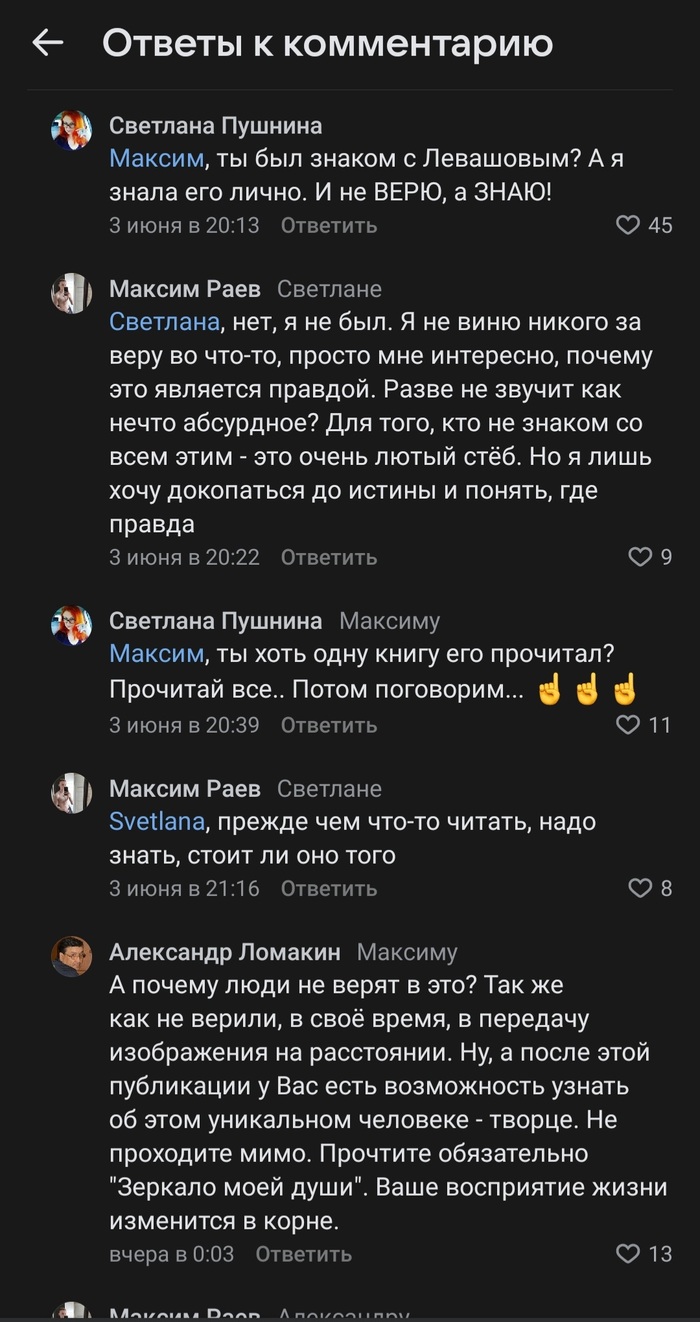
Task: Like the comment with 11 likes
Action: (627, 724)
